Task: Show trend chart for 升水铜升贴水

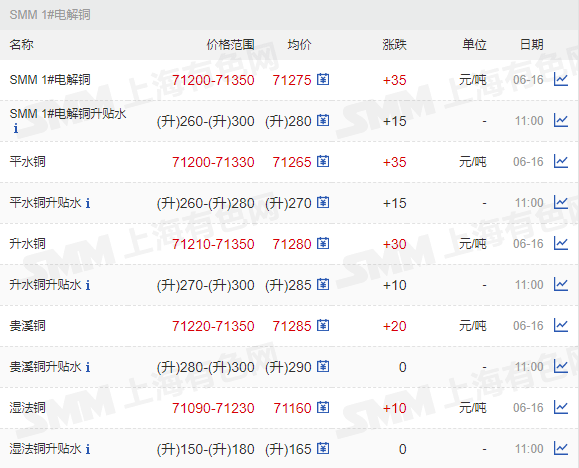Action: [561, 284]
